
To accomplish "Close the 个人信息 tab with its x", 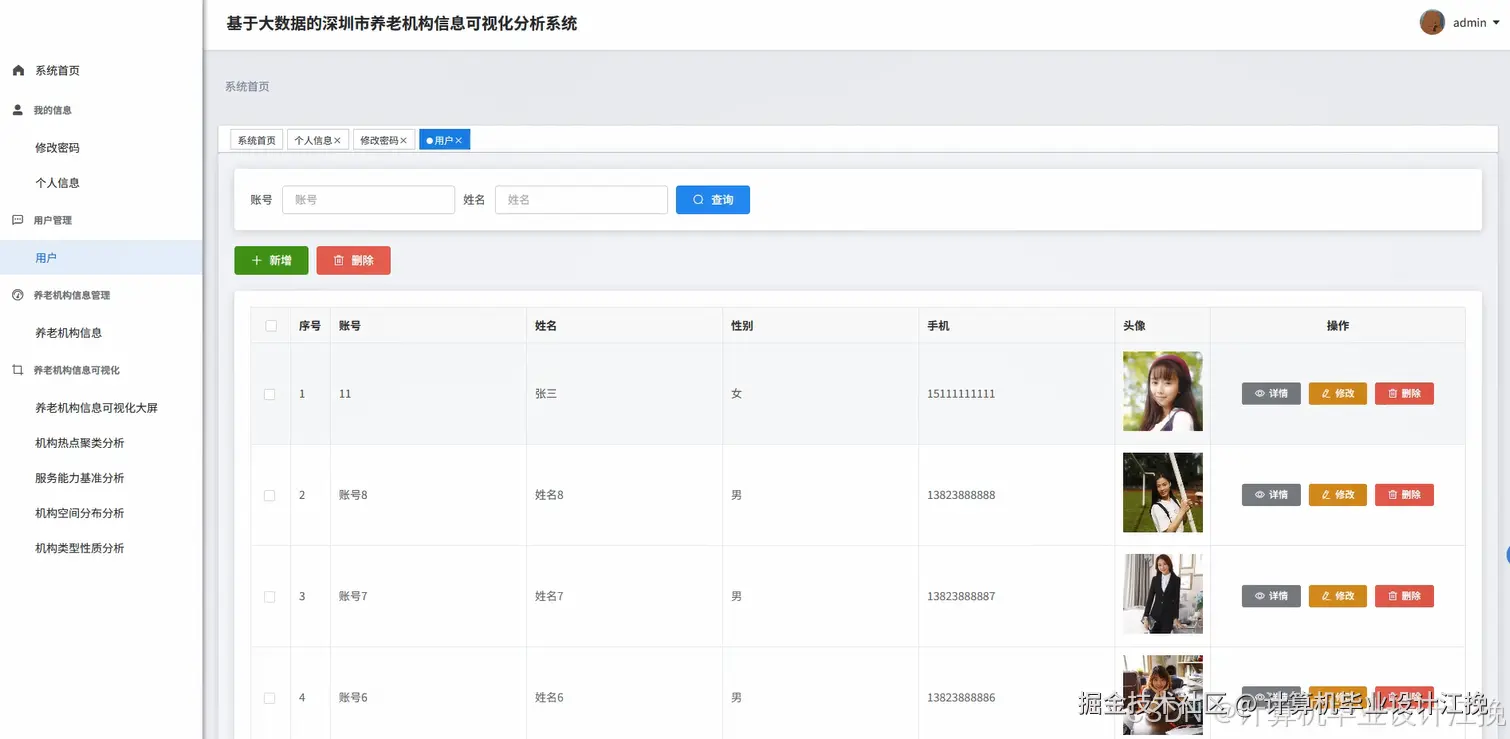I will click(337, 141).
